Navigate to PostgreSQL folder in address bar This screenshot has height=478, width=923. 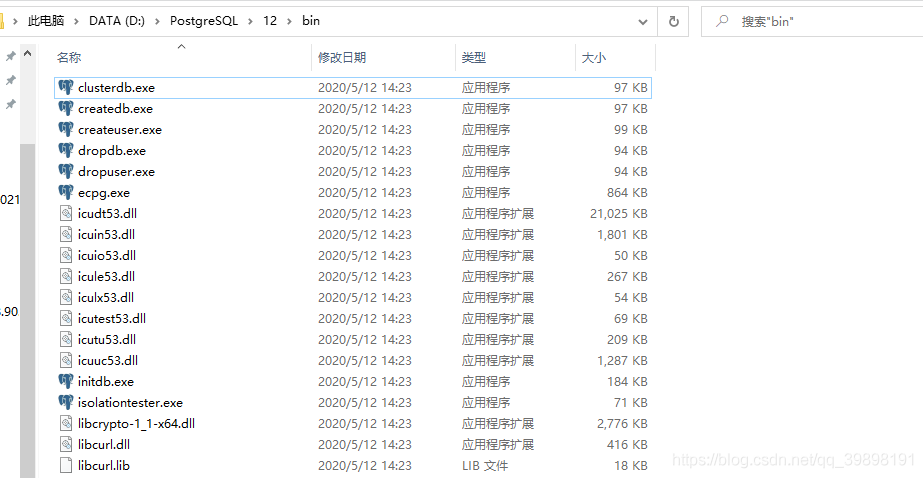click(204, 21)
